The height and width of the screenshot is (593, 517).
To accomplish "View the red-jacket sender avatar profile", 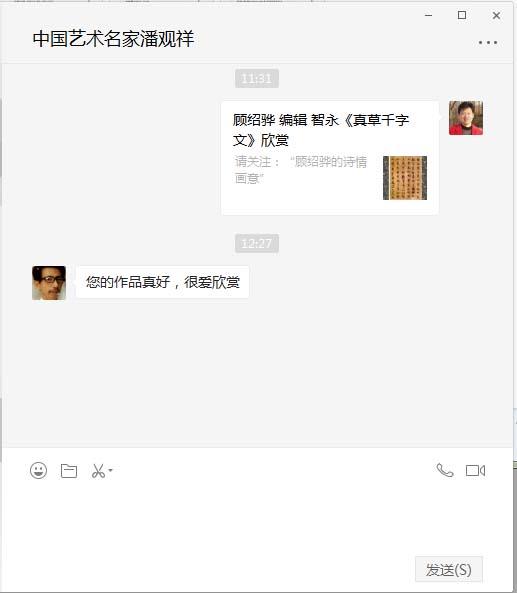I will pos(466,118).
